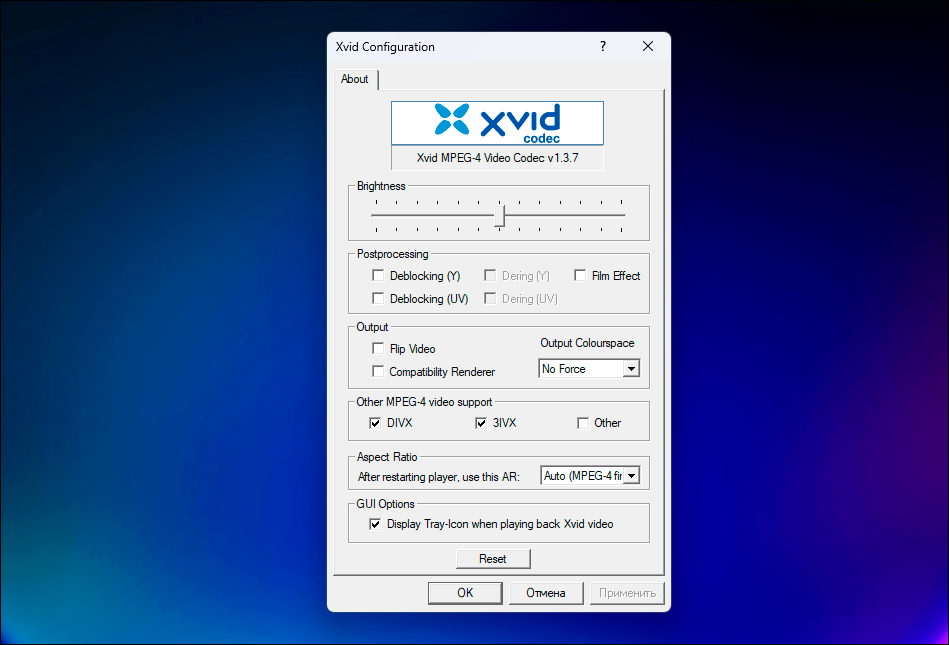The height and width of the screenshot is (645, 949).
Task: Click the GUI Options group label
Action: 386,504
